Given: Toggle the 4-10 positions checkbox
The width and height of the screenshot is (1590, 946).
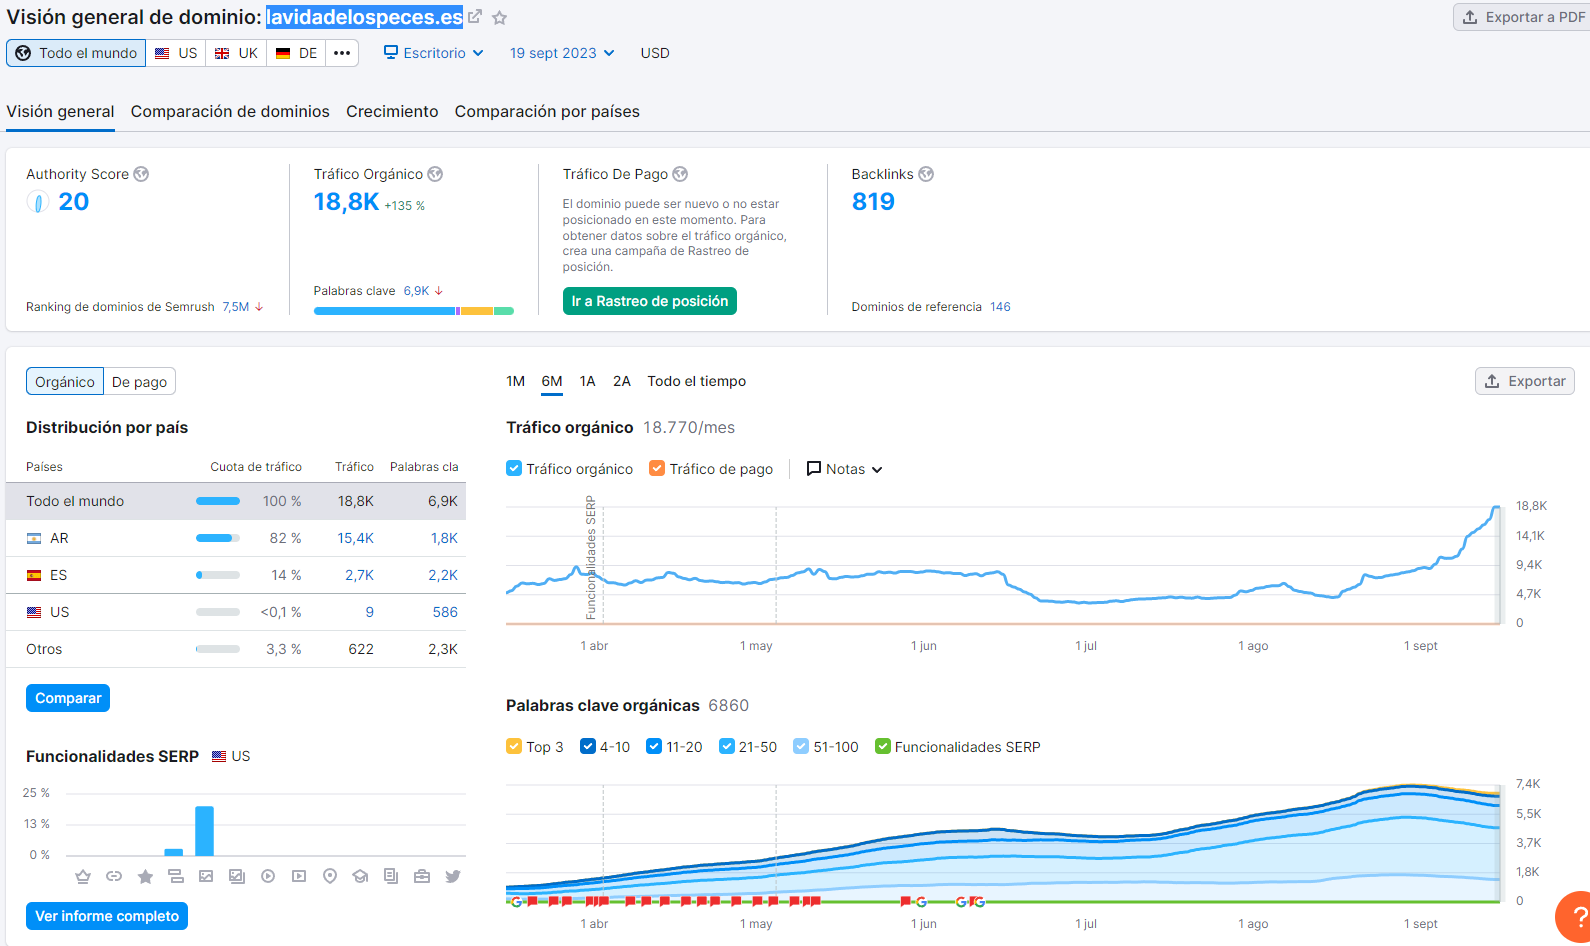Looking at the screenshot, I should click(588, 746).
